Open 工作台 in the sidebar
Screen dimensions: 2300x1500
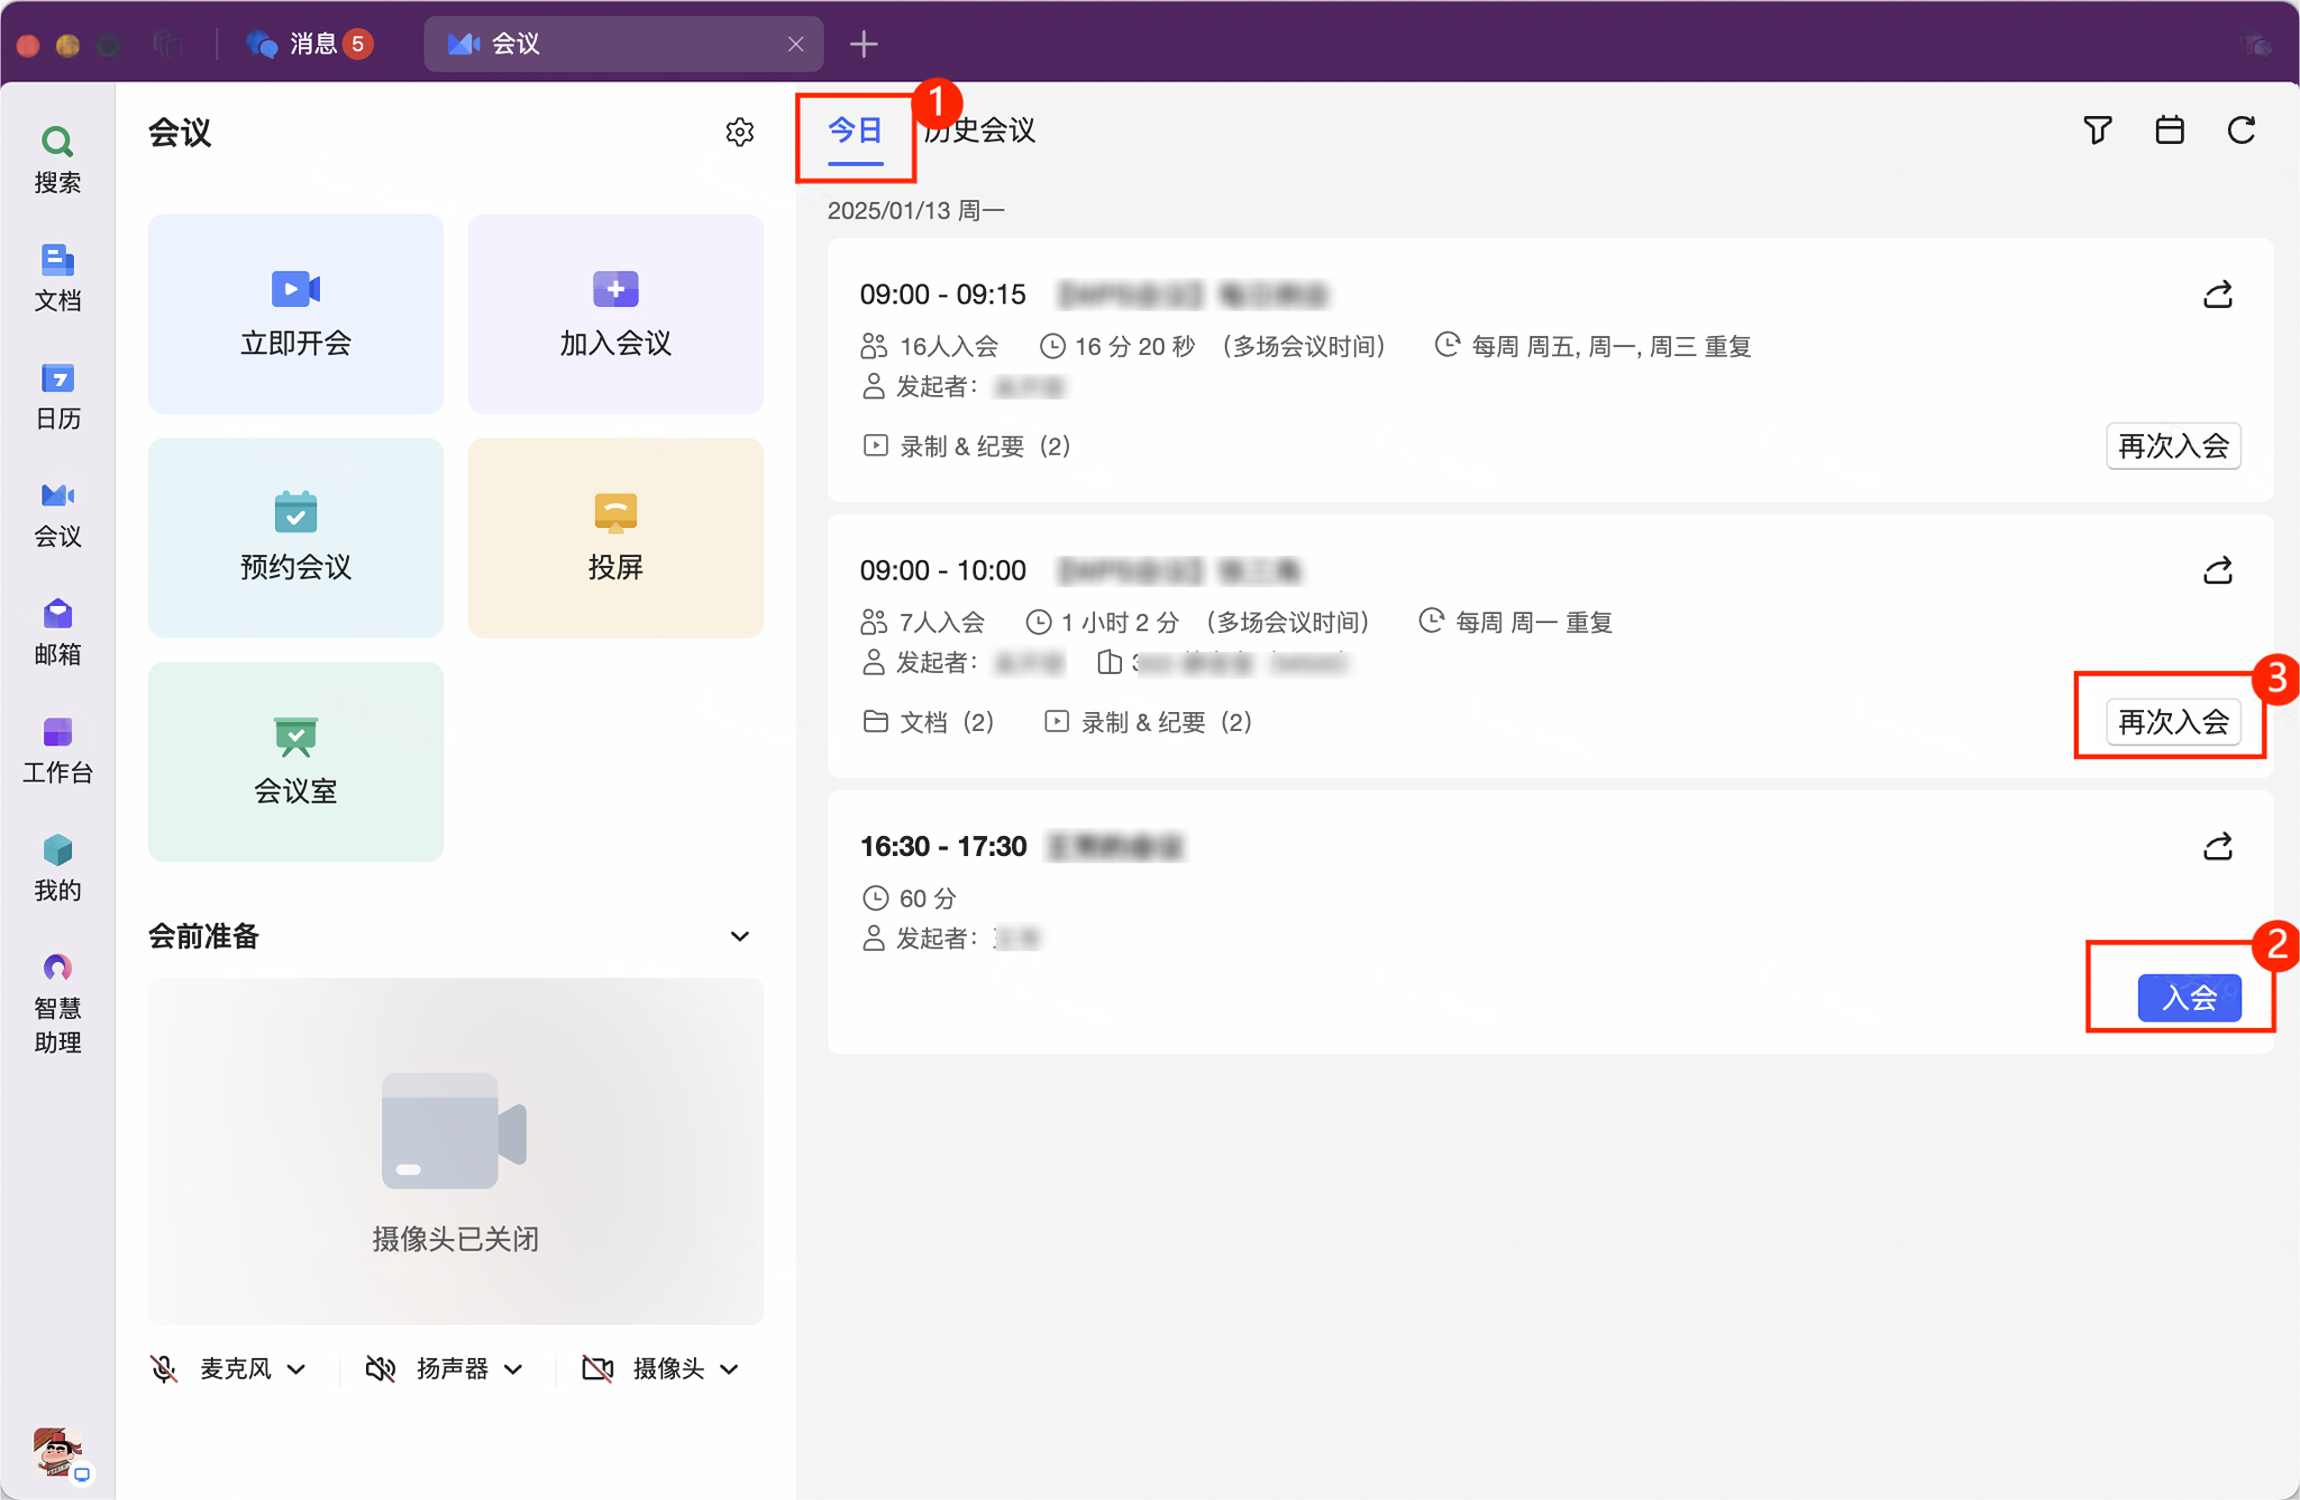click(x=57, y=750)
